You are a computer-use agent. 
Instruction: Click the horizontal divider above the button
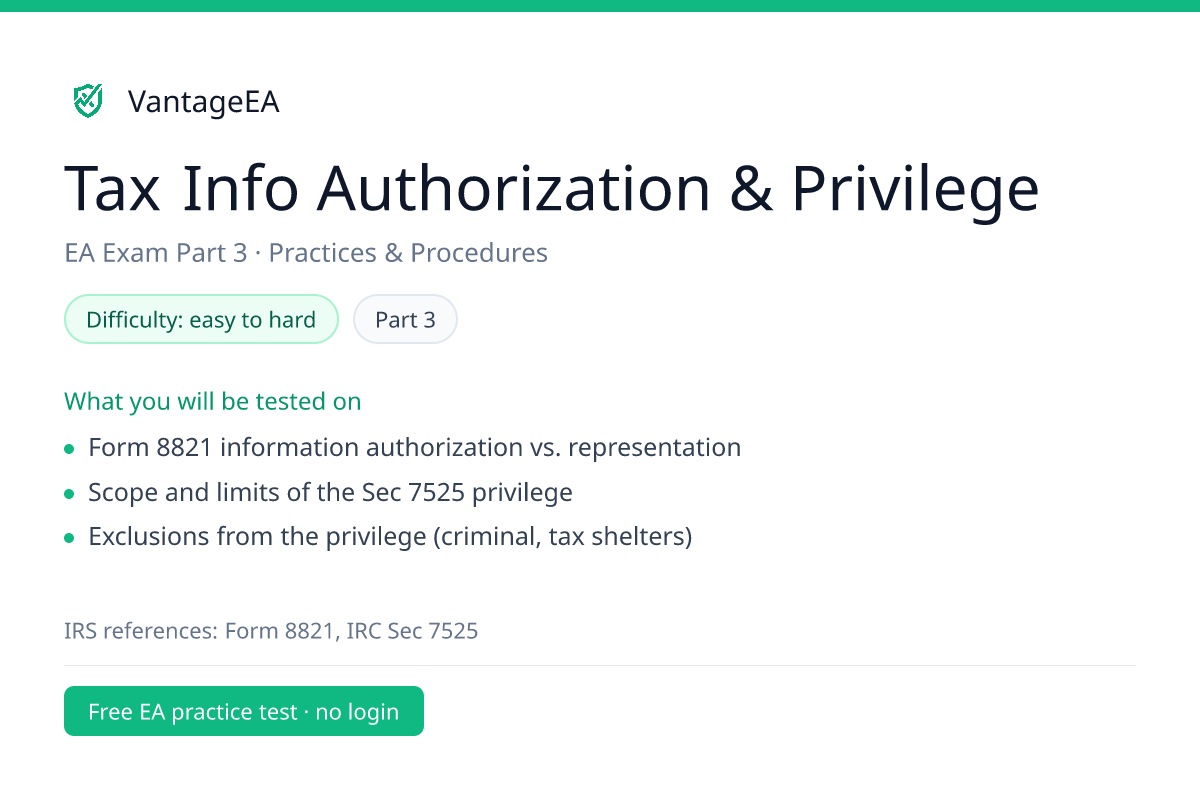click(x=600, y=665)
